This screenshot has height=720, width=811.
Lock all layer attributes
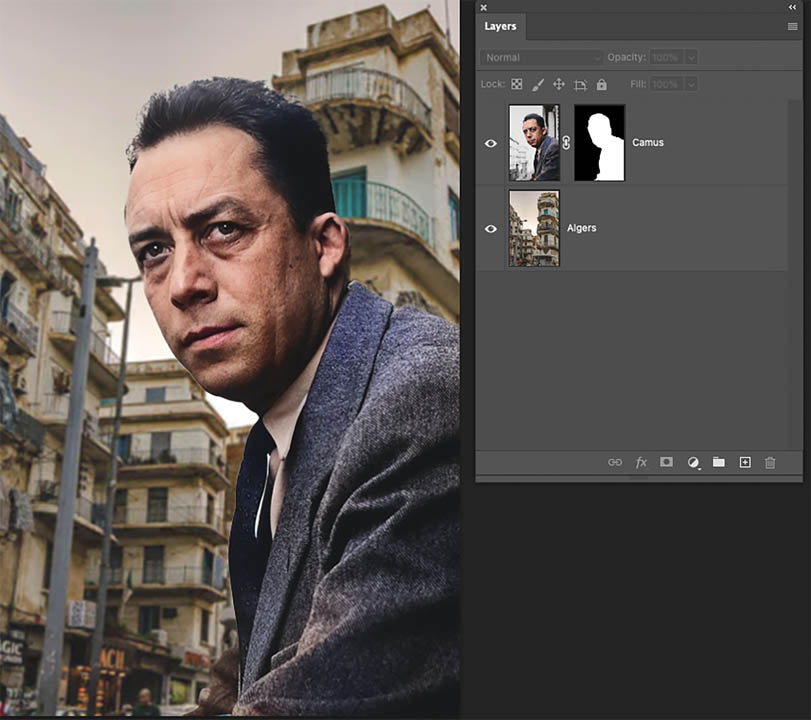602,84
